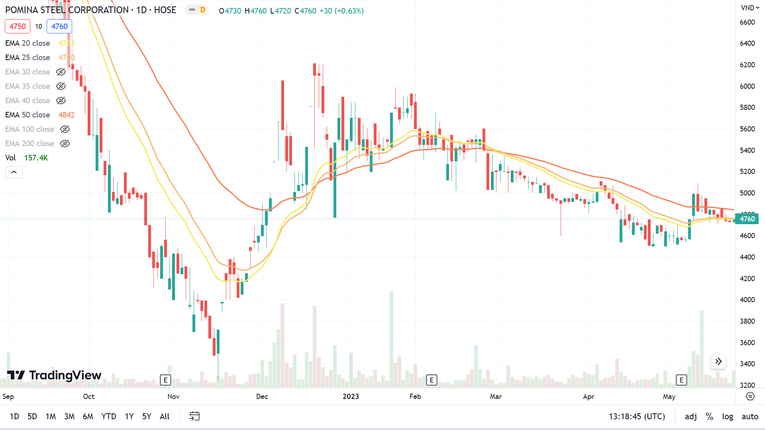765x430 pixels.
Task: Show the hidden EMA 100 indicator
Action: [x=65, y=129]
